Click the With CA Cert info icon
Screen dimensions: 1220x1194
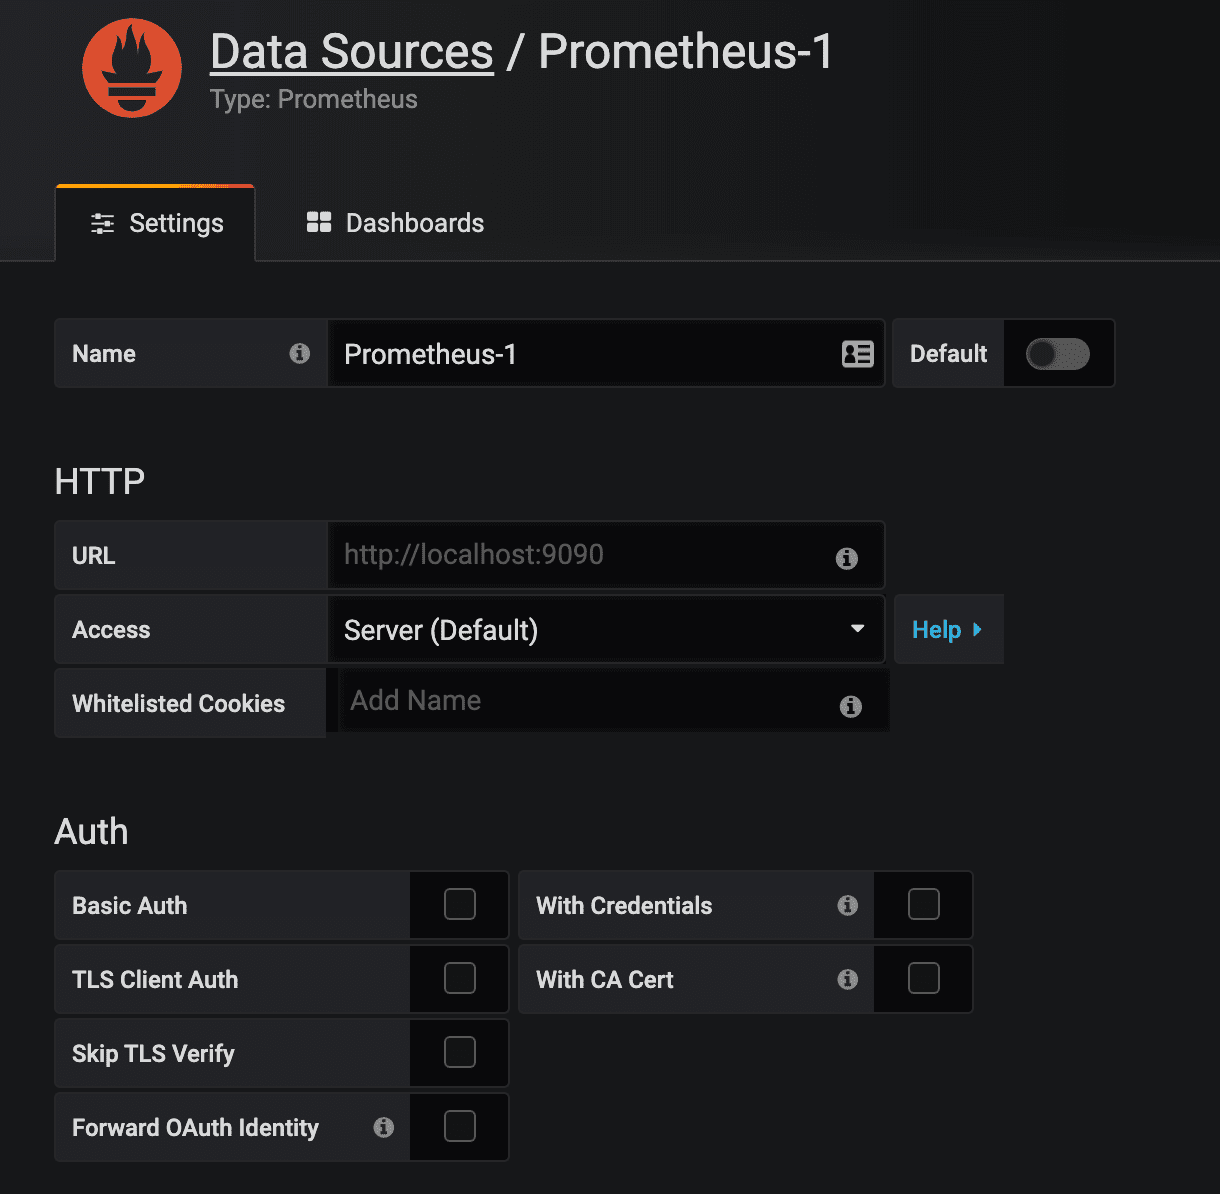coord(848,979)
